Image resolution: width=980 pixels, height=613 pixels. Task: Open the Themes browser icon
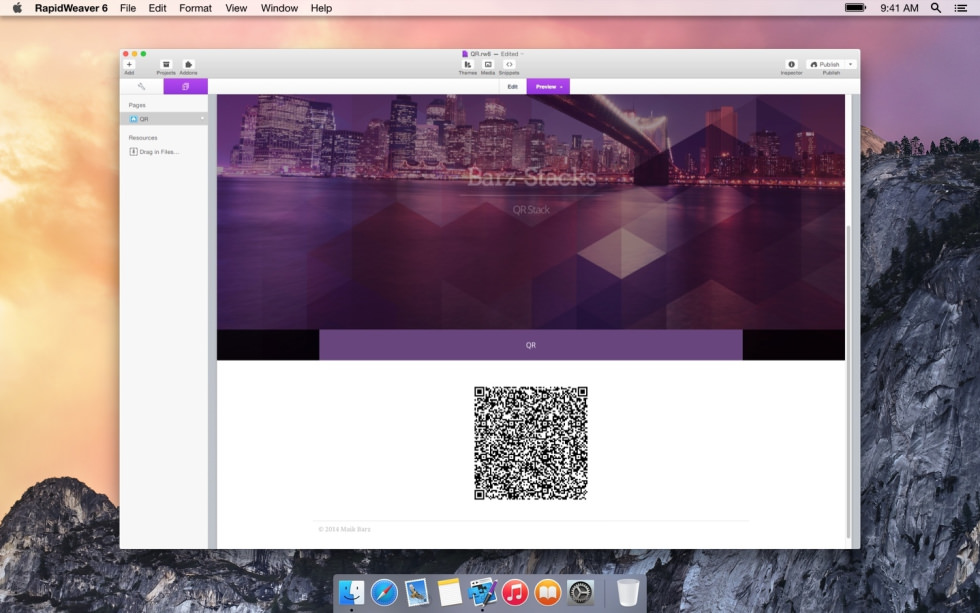tap(468, 64)
